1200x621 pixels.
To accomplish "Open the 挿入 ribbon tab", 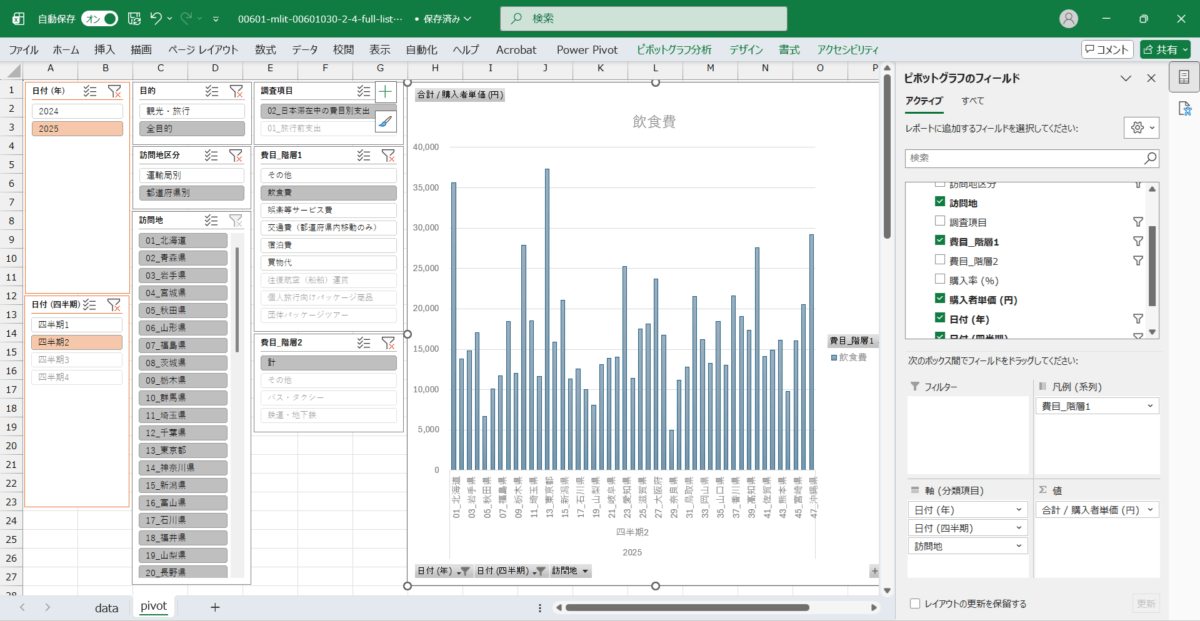I will tap(105, 49).
